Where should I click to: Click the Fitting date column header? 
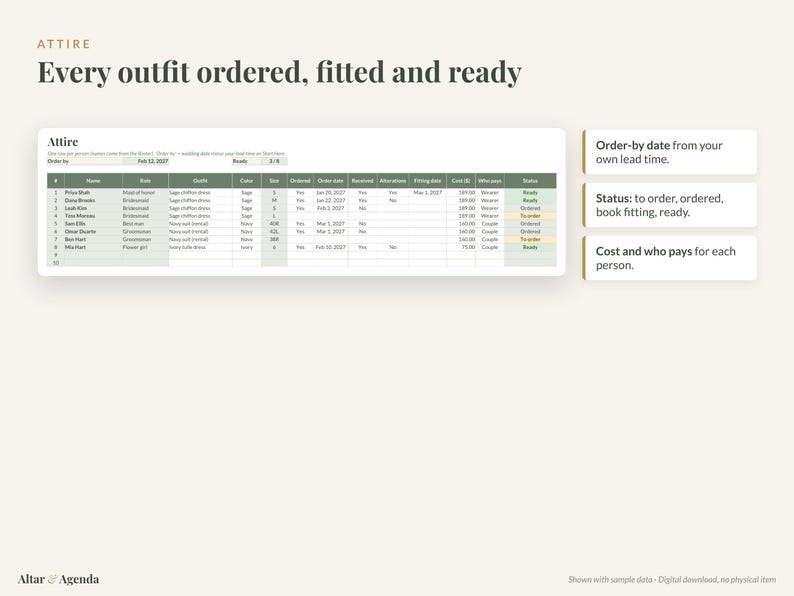tap(427, 181)
